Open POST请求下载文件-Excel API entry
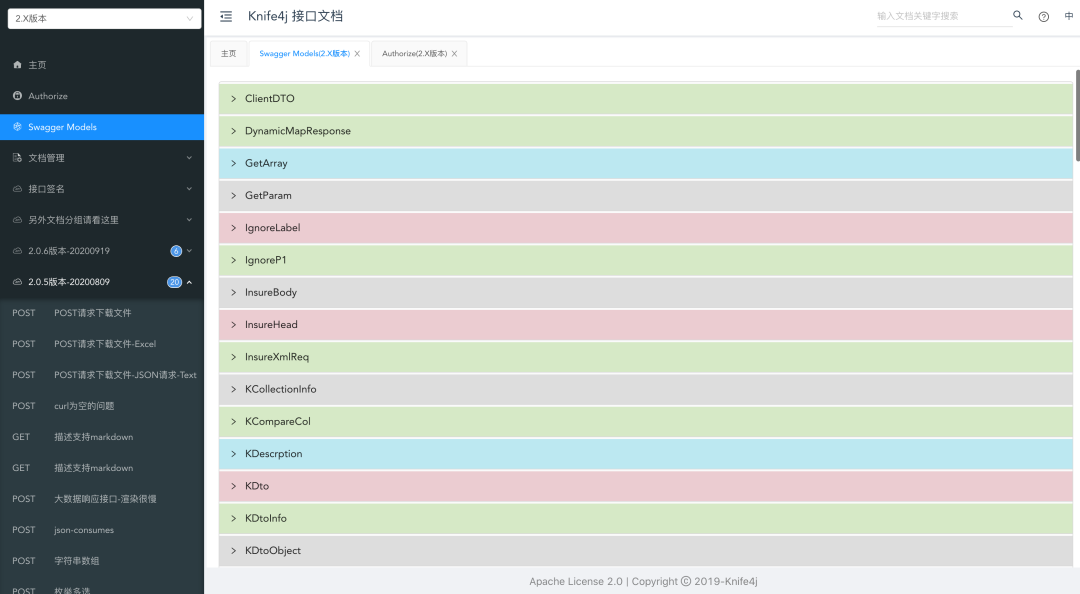1080x594 pixels. 104,344
